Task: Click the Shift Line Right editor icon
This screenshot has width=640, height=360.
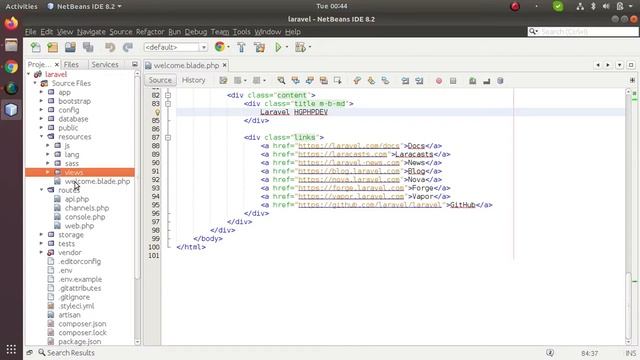Action: pyautogui.click(x=419, y=80)
